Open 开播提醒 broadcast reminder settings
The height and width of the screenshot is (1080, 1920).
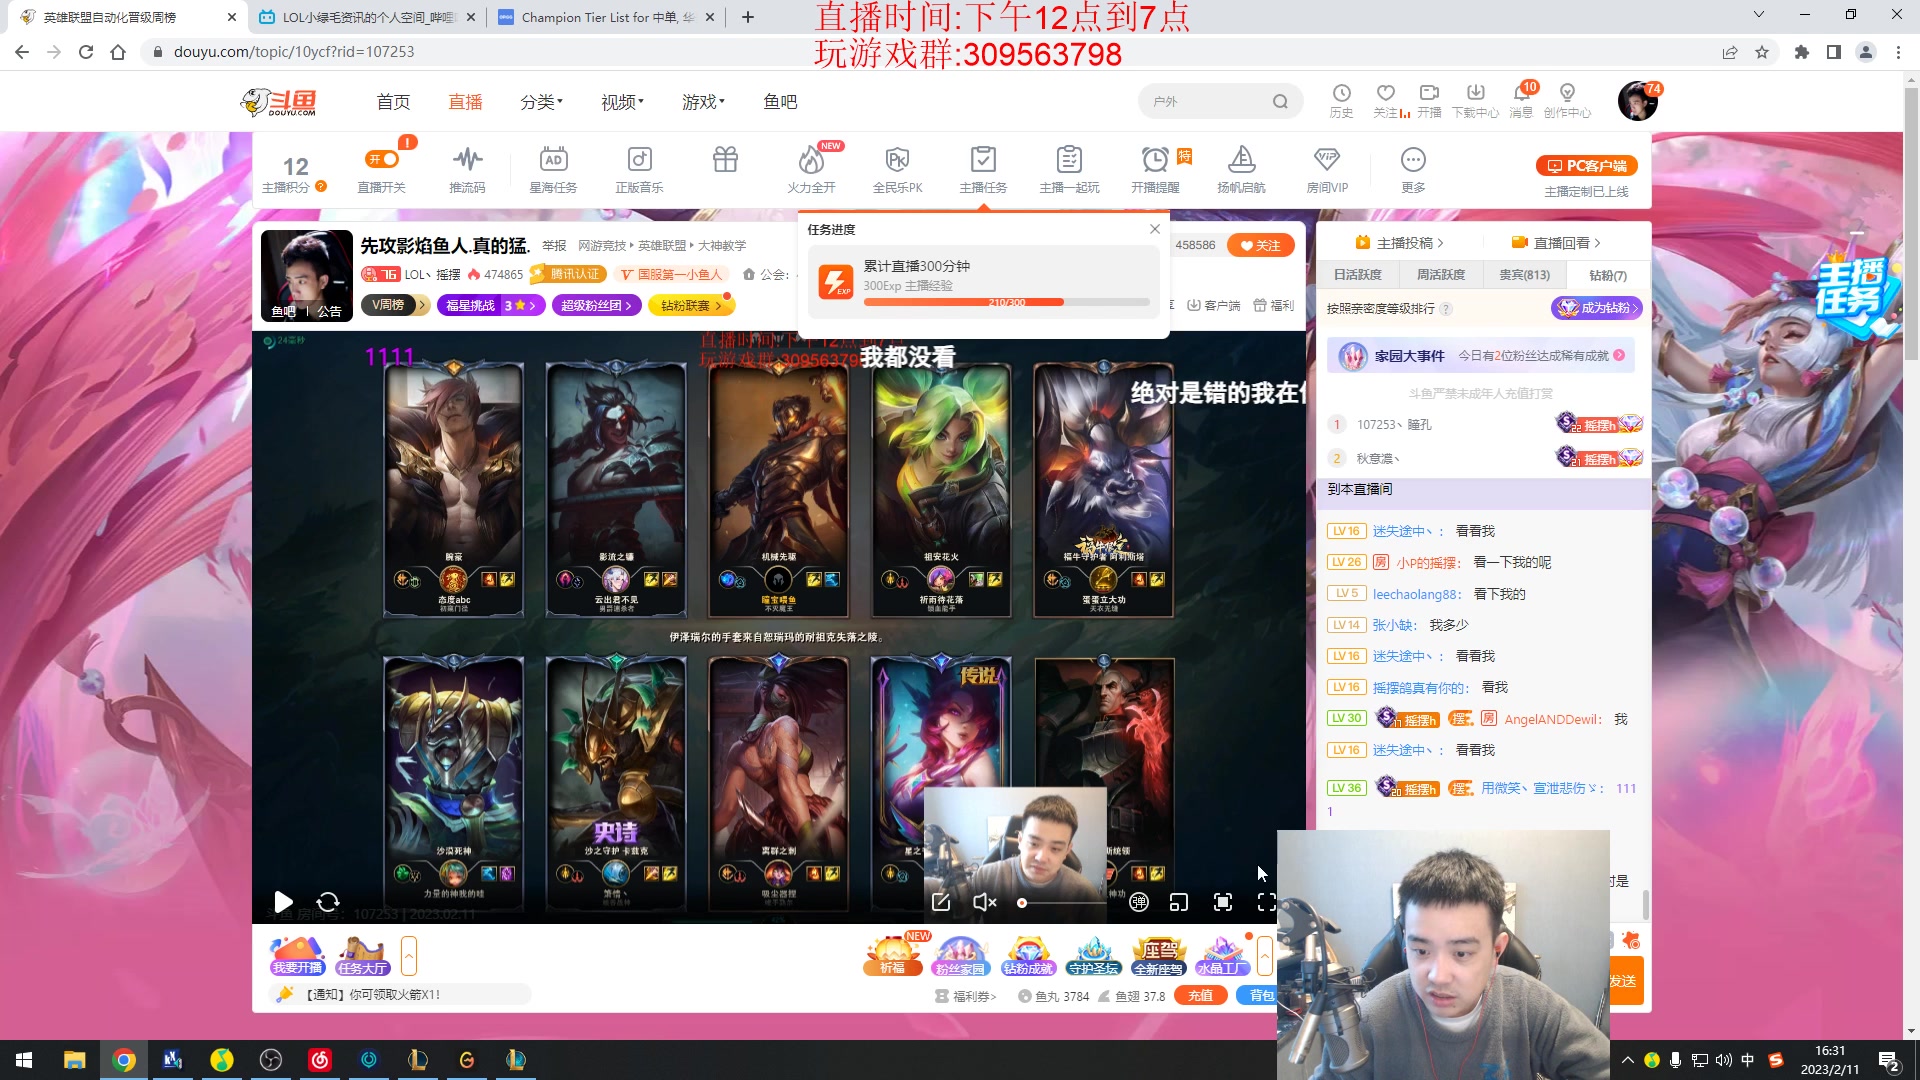1156,168
